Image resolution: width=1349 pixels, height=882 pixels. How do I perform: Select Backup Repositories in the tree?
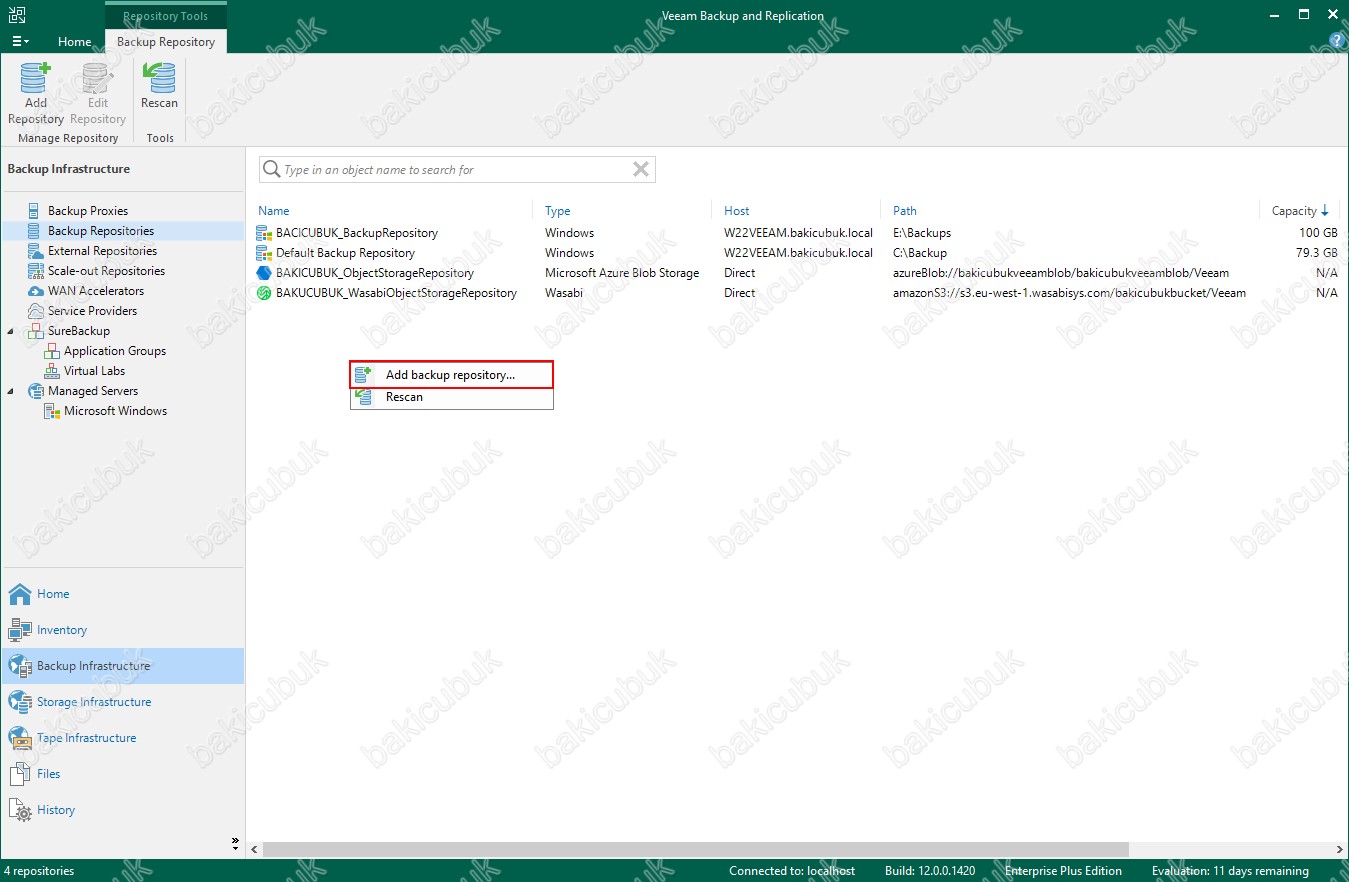(100, 231)
